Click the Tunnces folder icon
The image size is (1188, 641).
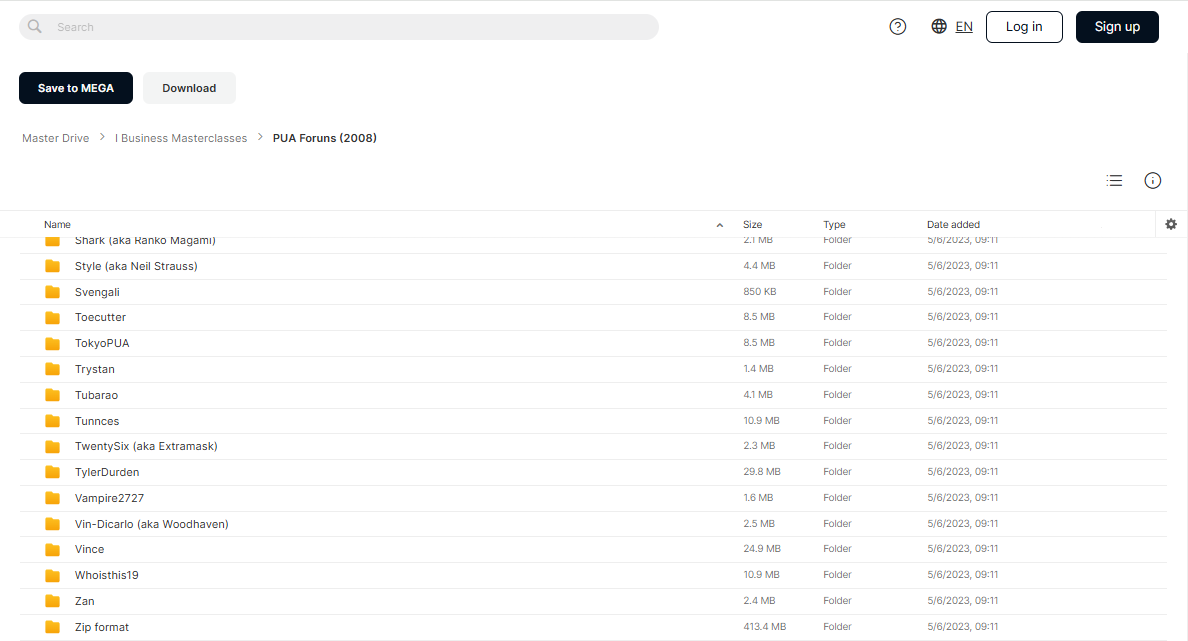52,421
